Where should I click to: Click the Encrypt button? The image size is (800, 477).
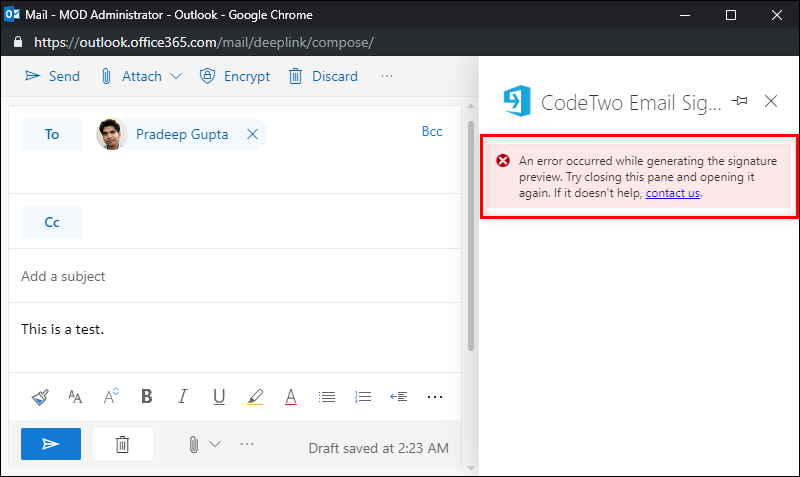235,77
